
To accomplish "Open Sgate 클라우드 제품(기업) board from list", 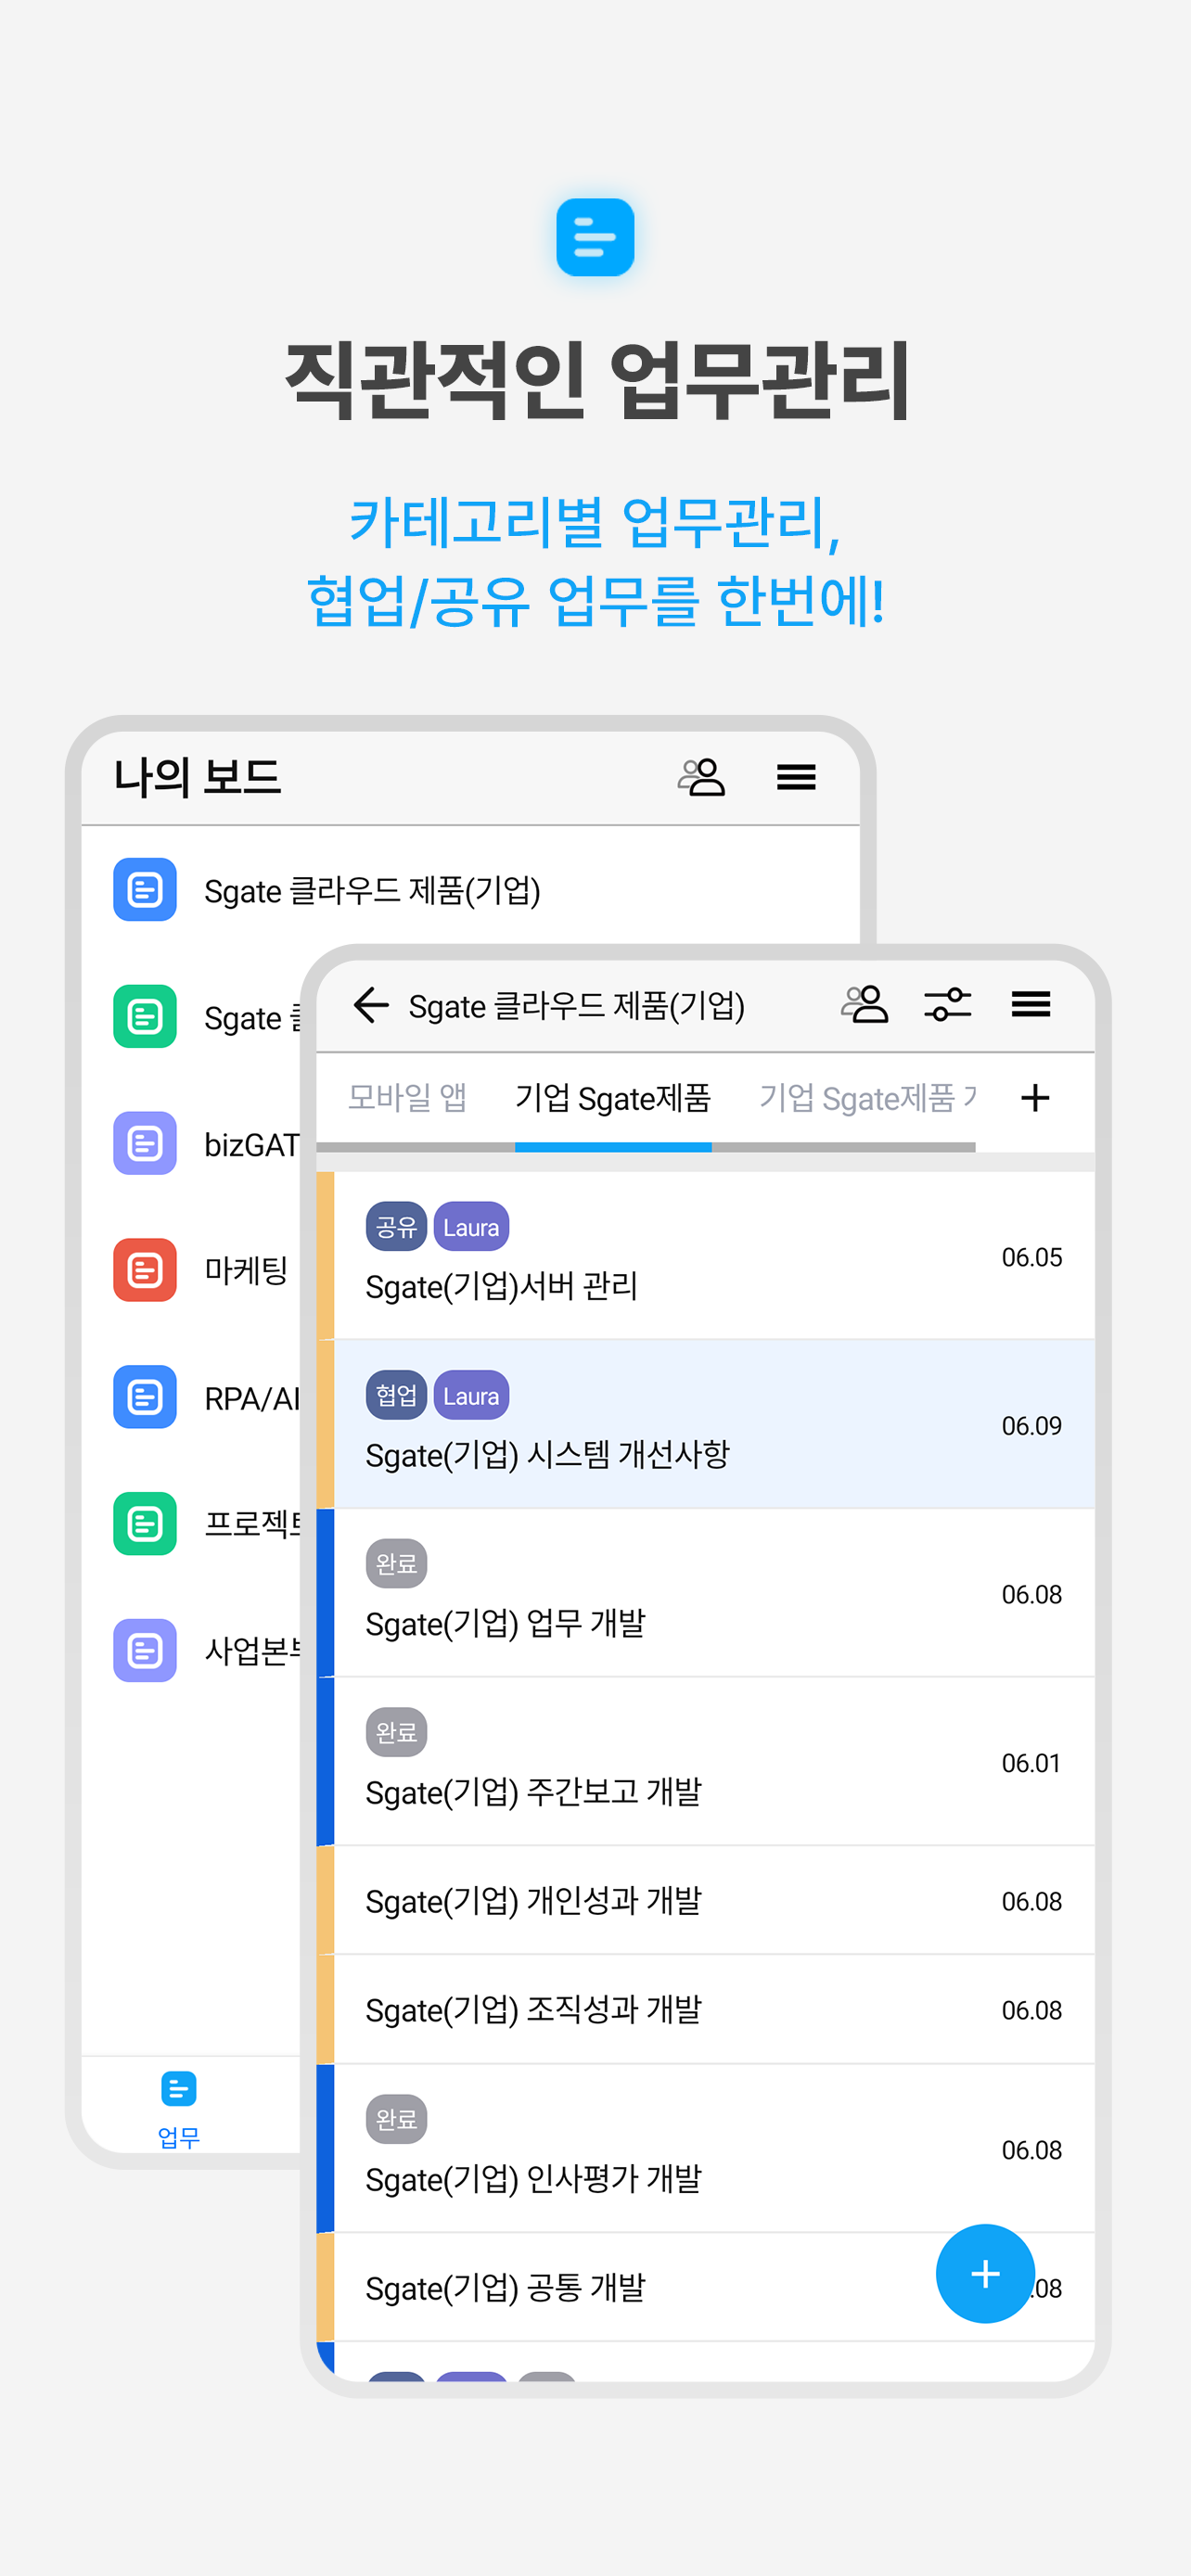I will click(x=372, y=890).
